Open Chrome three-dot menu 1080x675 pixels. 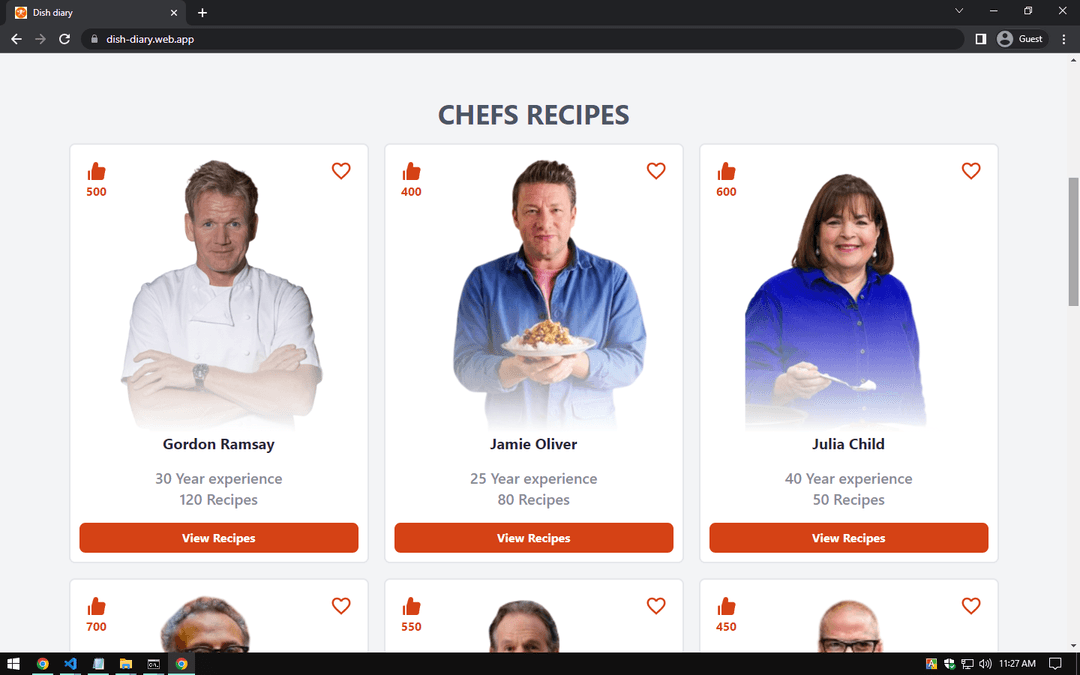pyautogui.click(x=1064, y=39)
